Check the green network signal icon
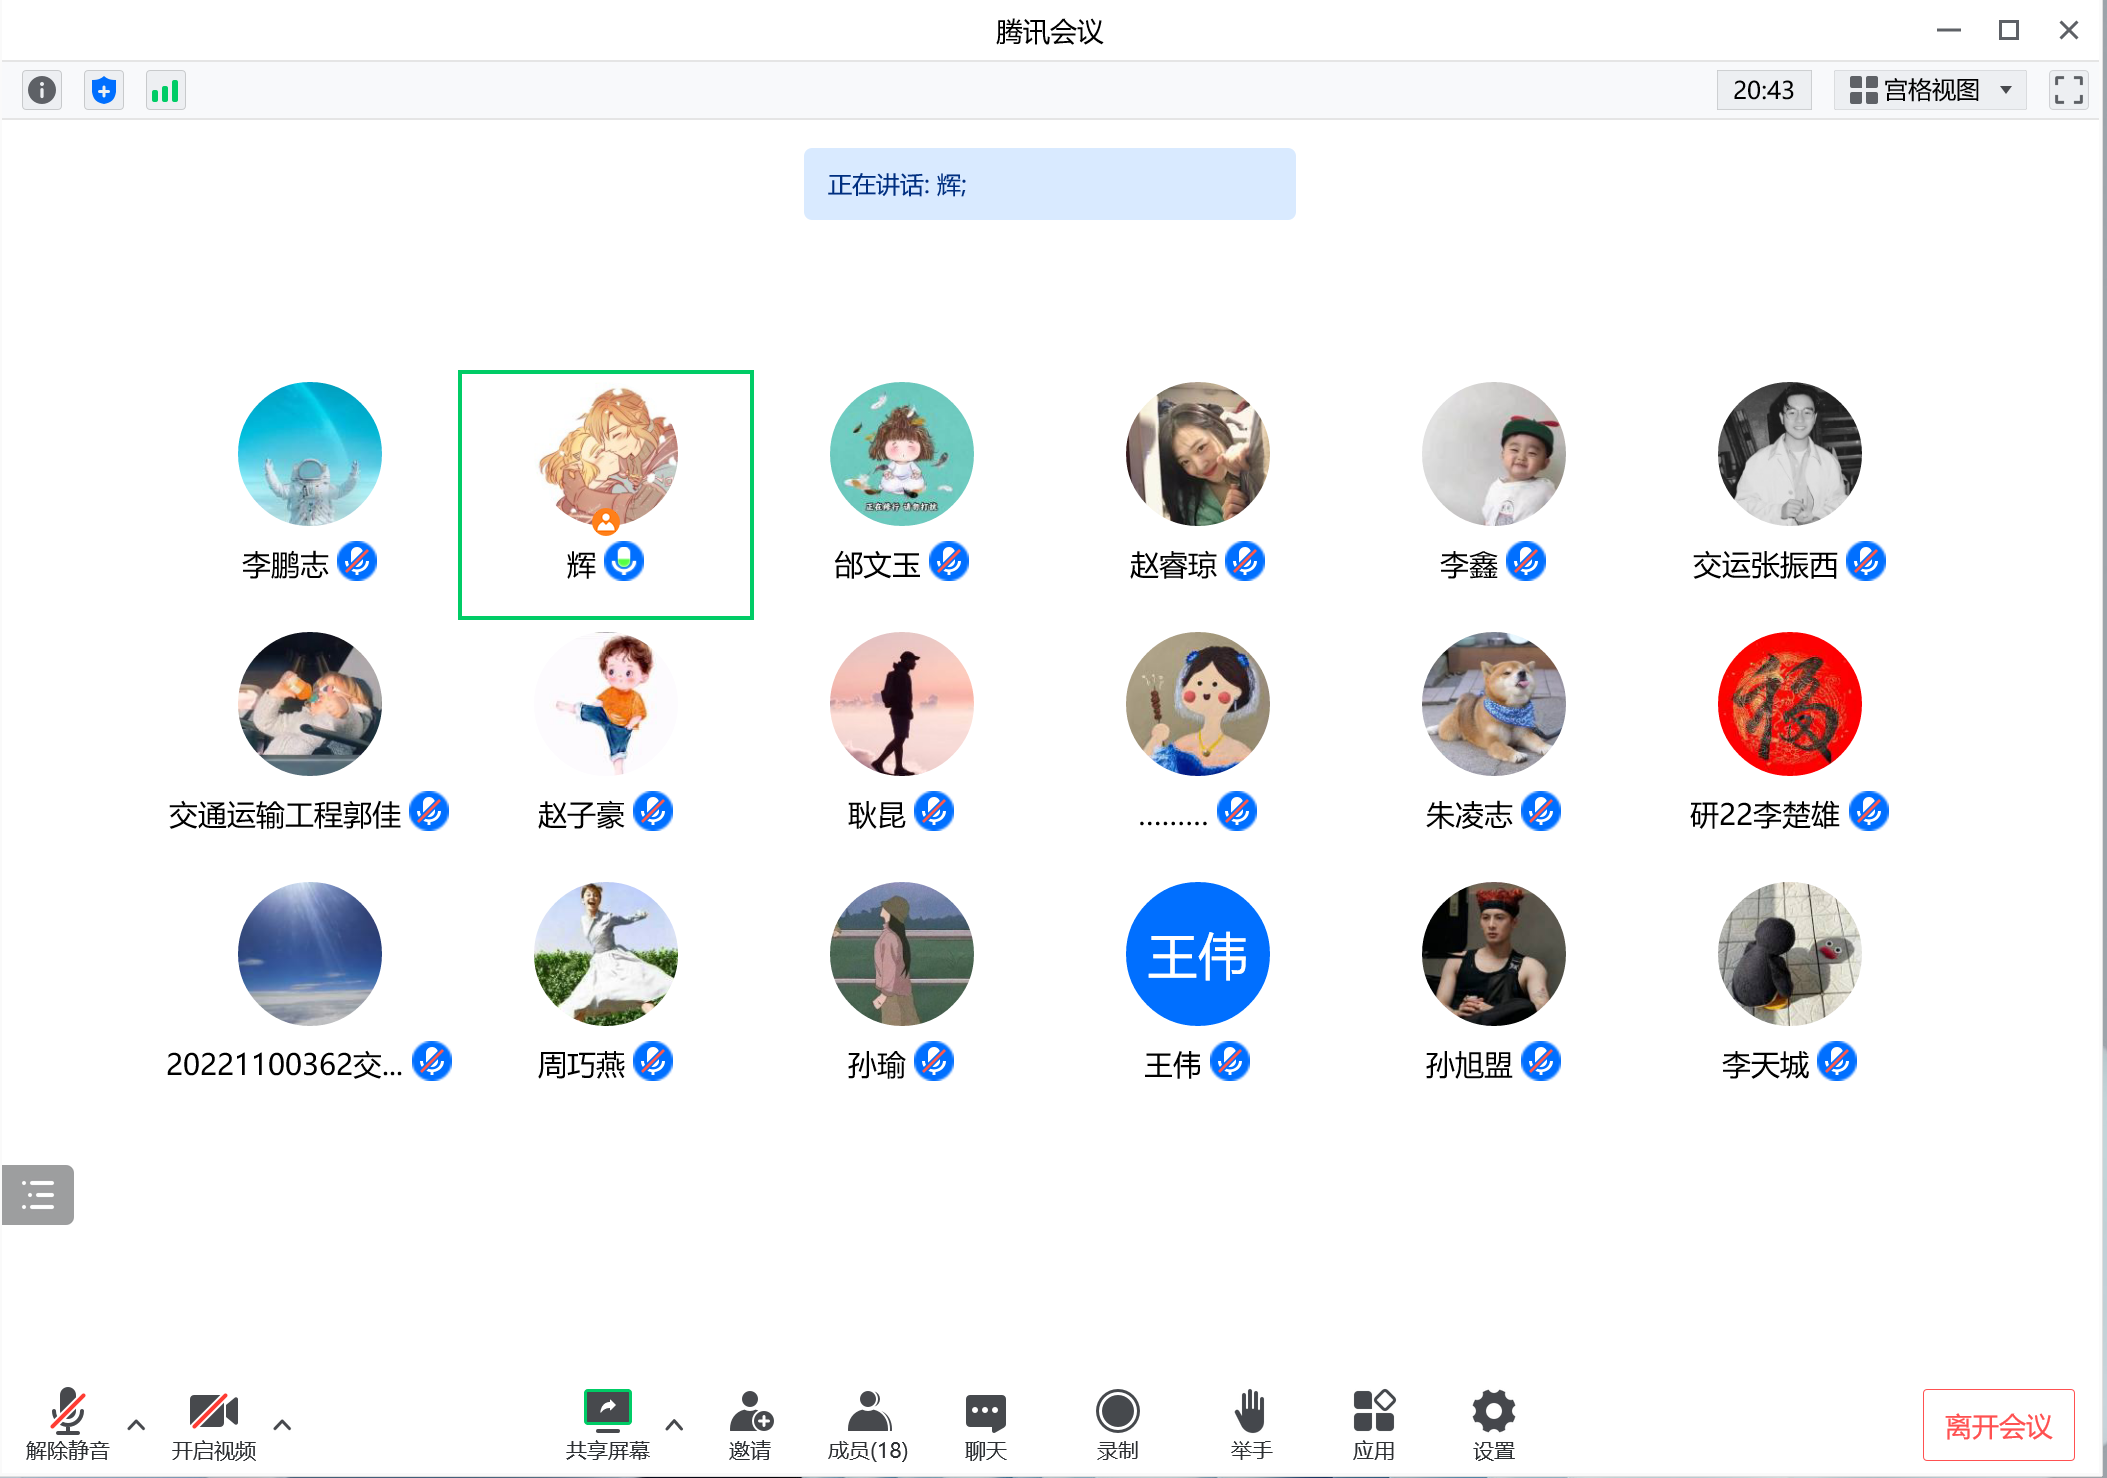 click(x=165, y=91)
